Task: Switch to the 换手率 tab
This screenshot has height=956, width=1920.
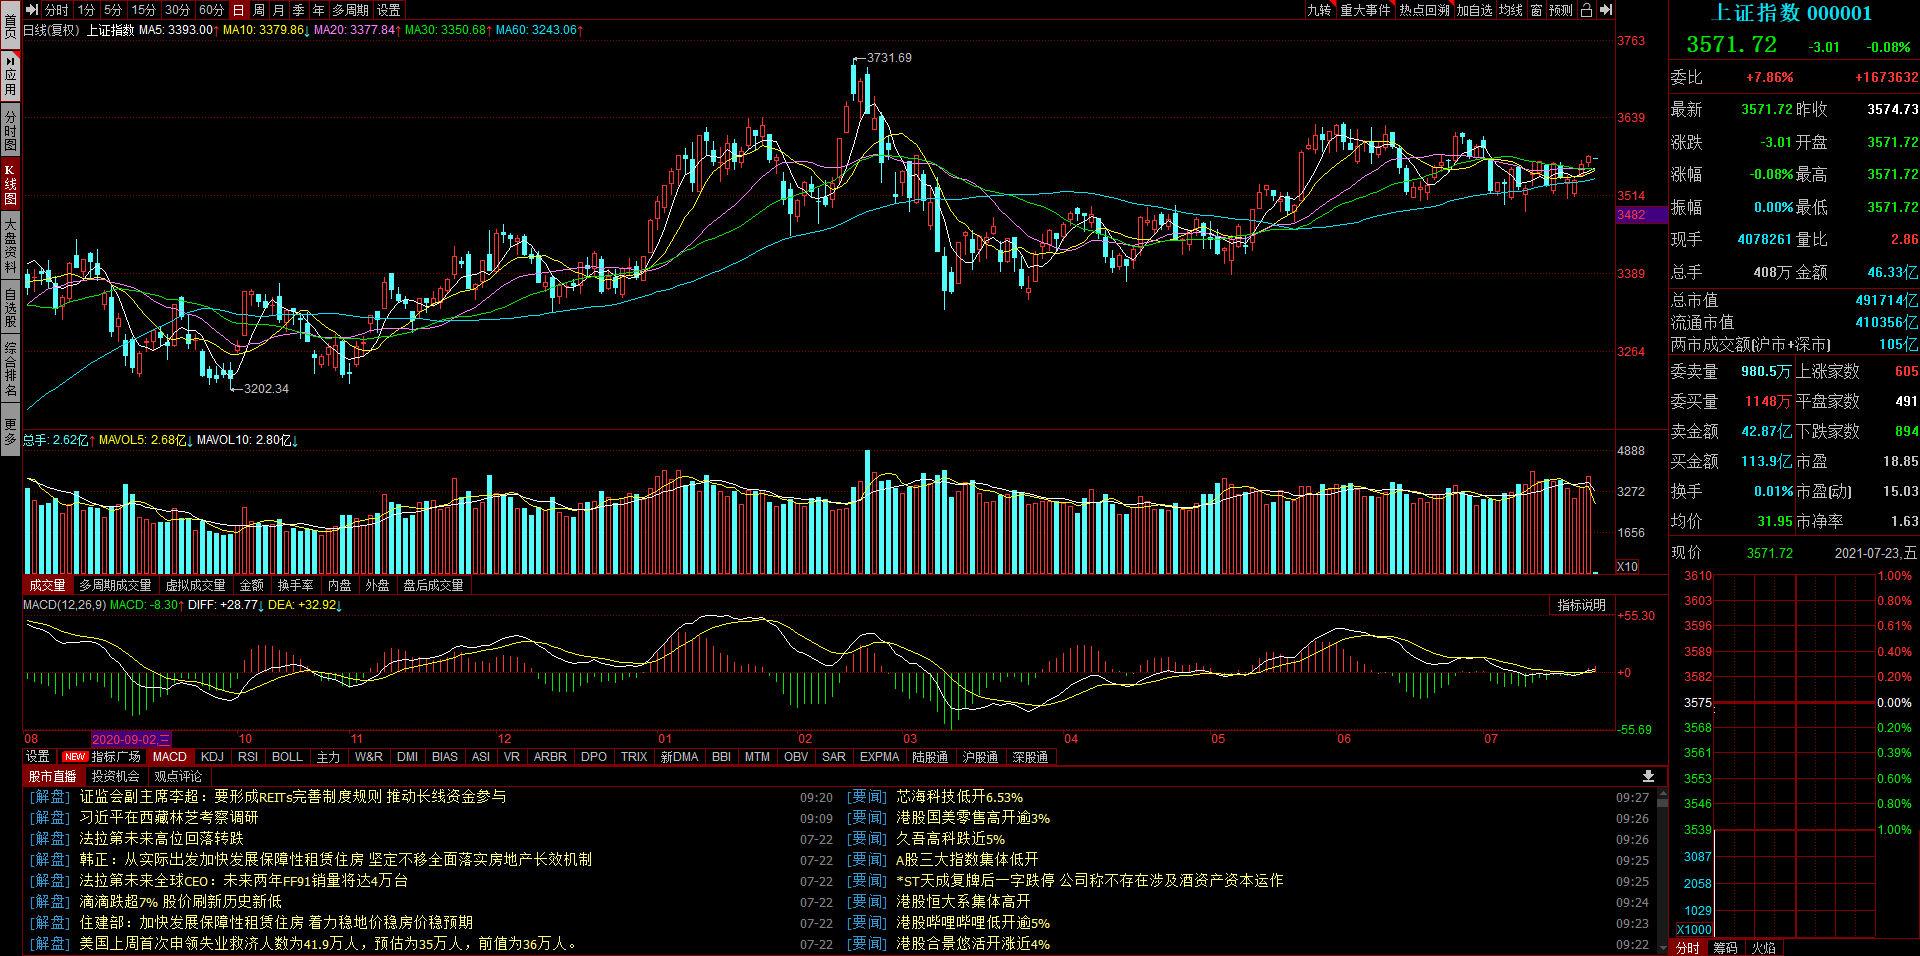Action: pos(296,585)
